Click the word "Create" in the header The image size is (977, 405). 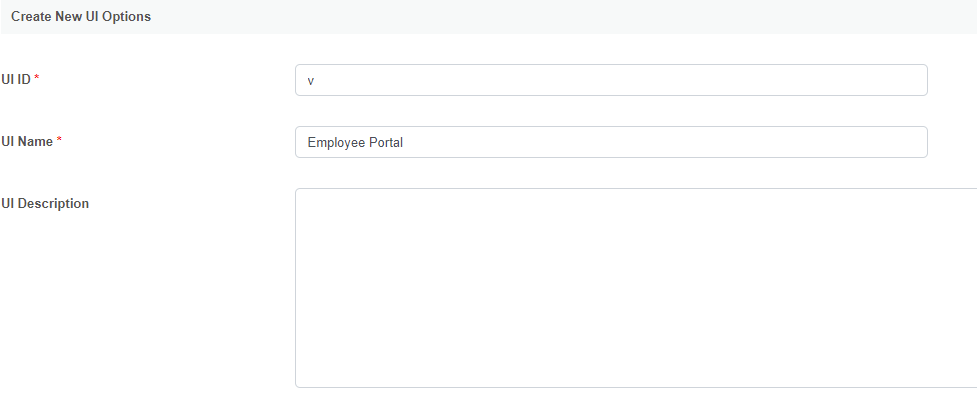point(31,17)
